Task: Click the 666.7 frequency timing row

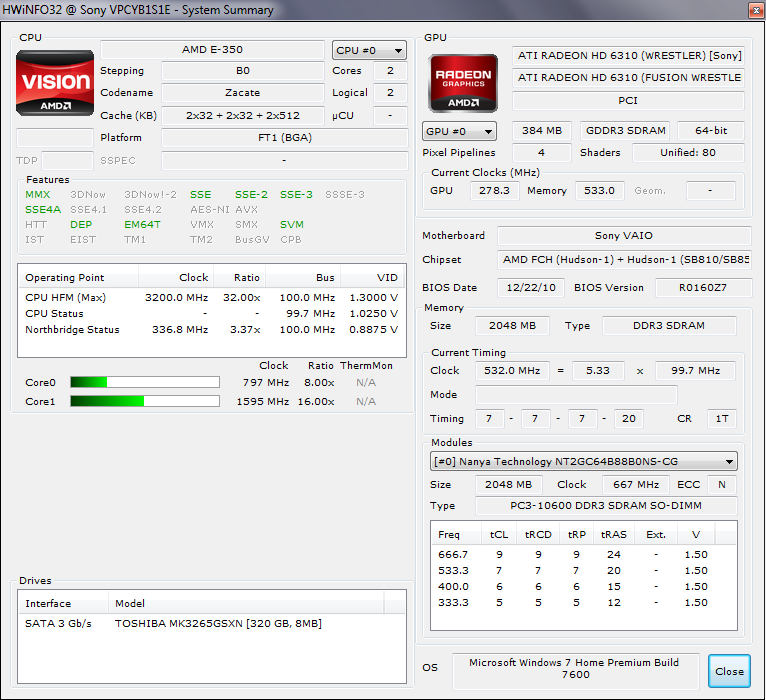Action: click(584, 554)
